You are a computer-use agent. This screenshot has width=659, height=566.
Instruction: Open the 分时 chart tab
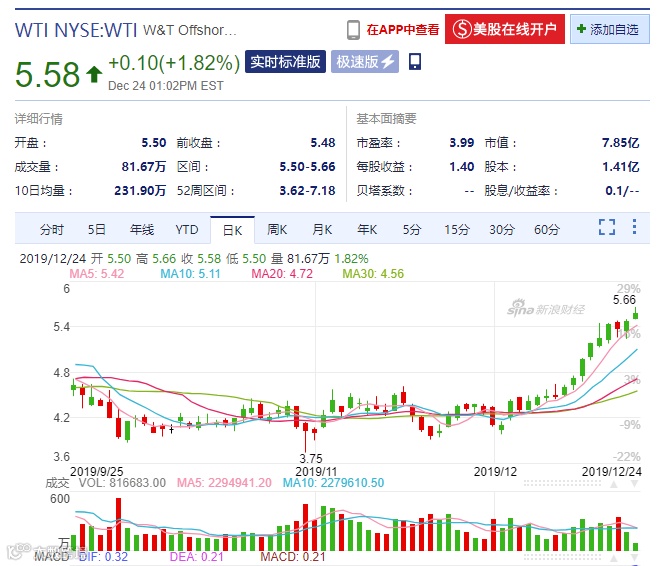point(52,229)
